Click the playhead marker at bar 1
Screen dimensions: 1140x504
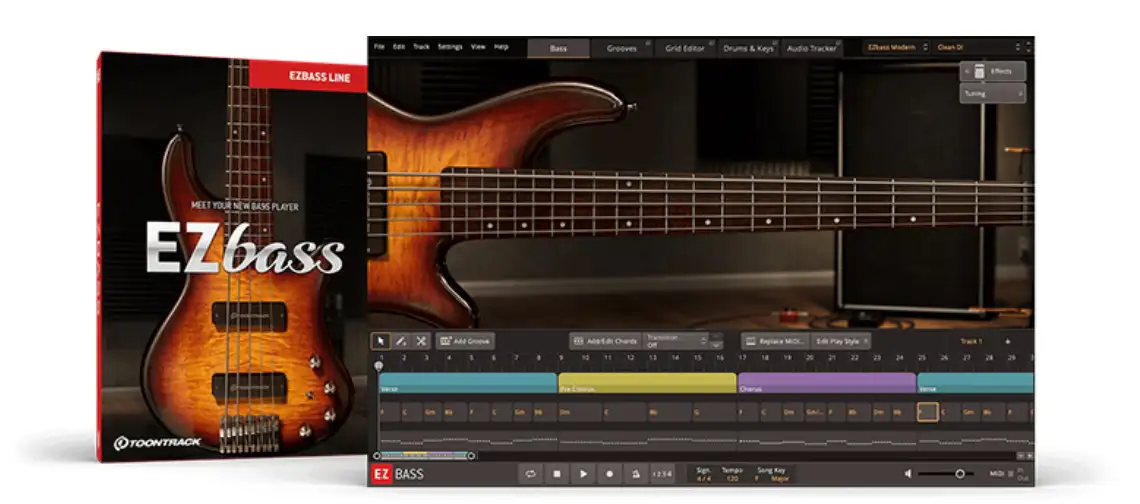pos(378,367)
